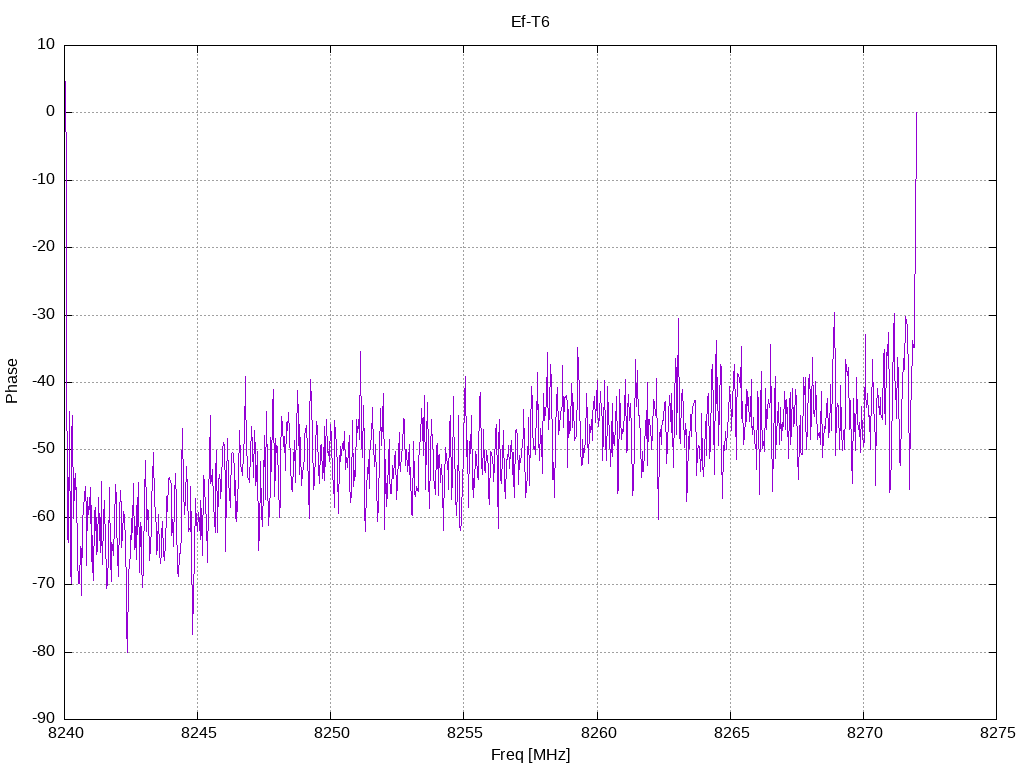Click the Freq [MHz] x-axis label

[x=530, y=755]
